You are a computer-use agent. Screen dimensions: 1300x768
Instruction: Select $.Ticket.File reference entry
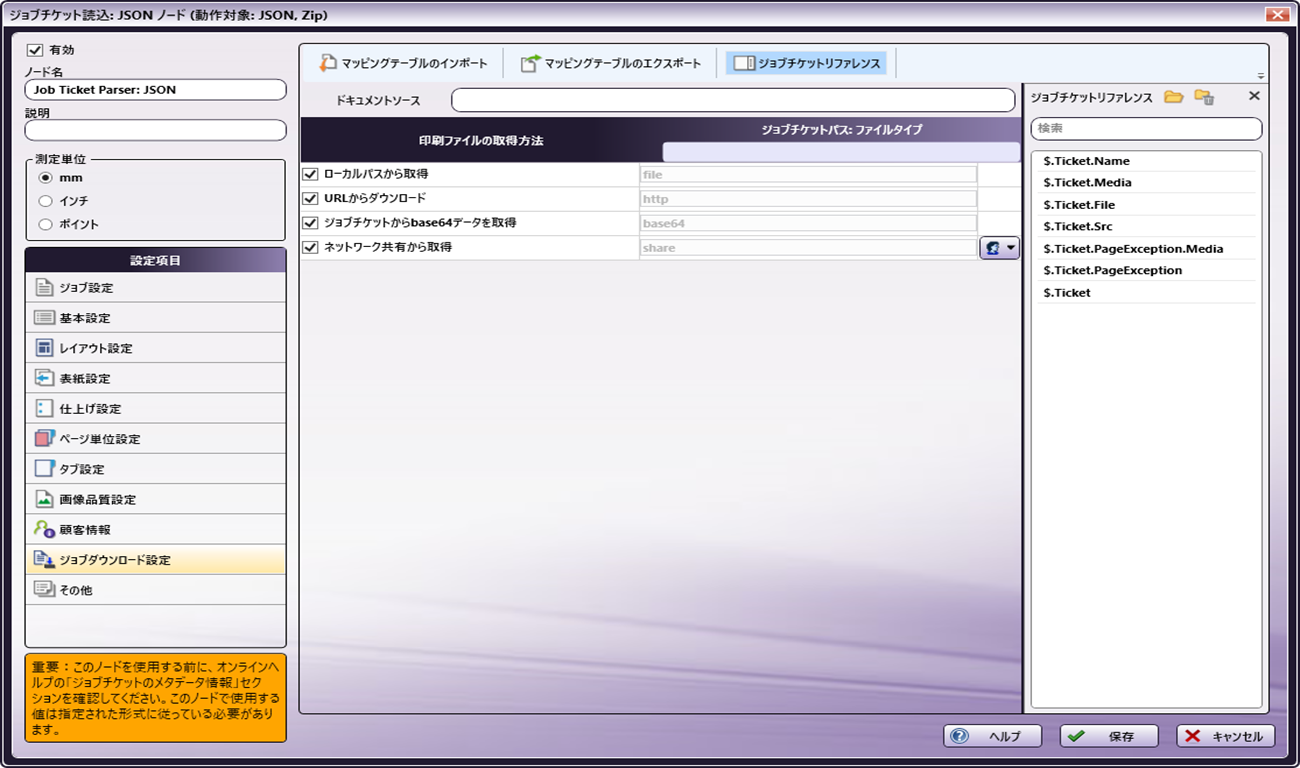tap(1144, 205)
